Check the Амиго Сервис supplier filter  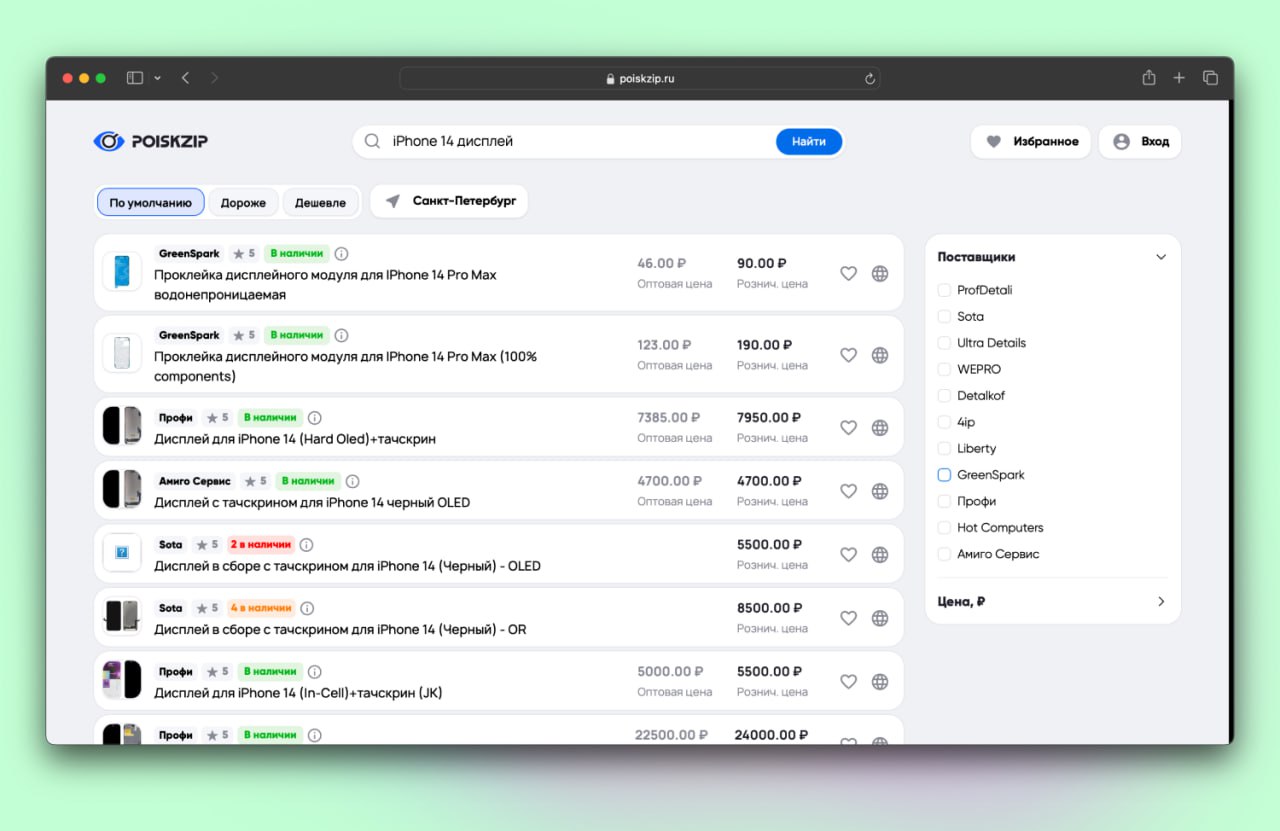click(944, 554)
